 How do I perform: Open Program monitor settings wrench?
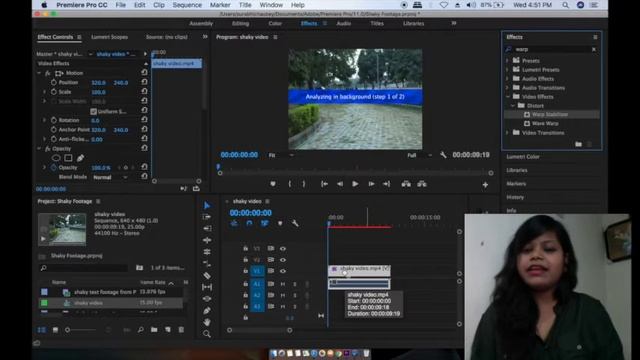point(443,155)
